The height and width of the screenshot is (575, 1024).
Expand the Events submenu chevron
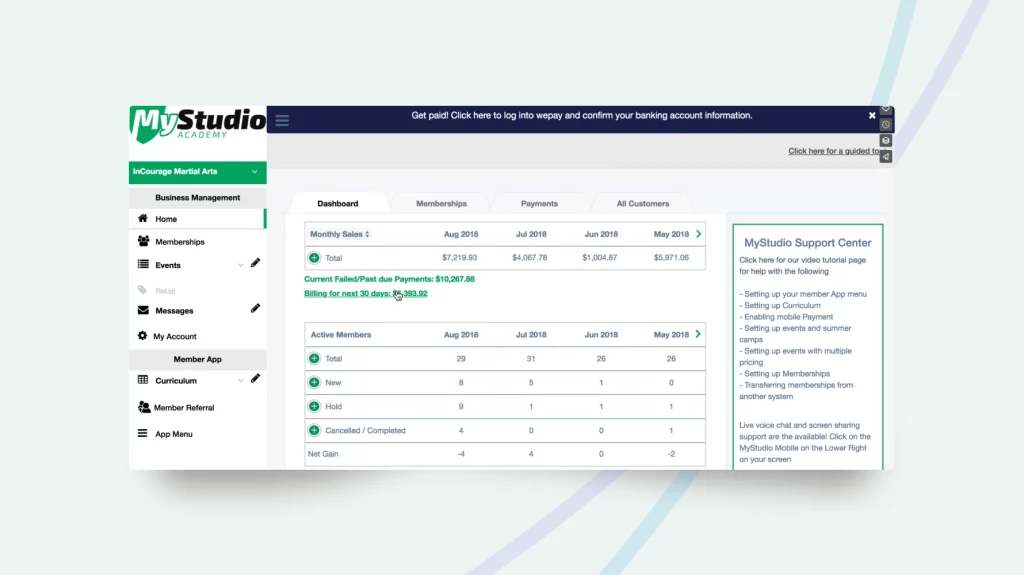[240, 265]
